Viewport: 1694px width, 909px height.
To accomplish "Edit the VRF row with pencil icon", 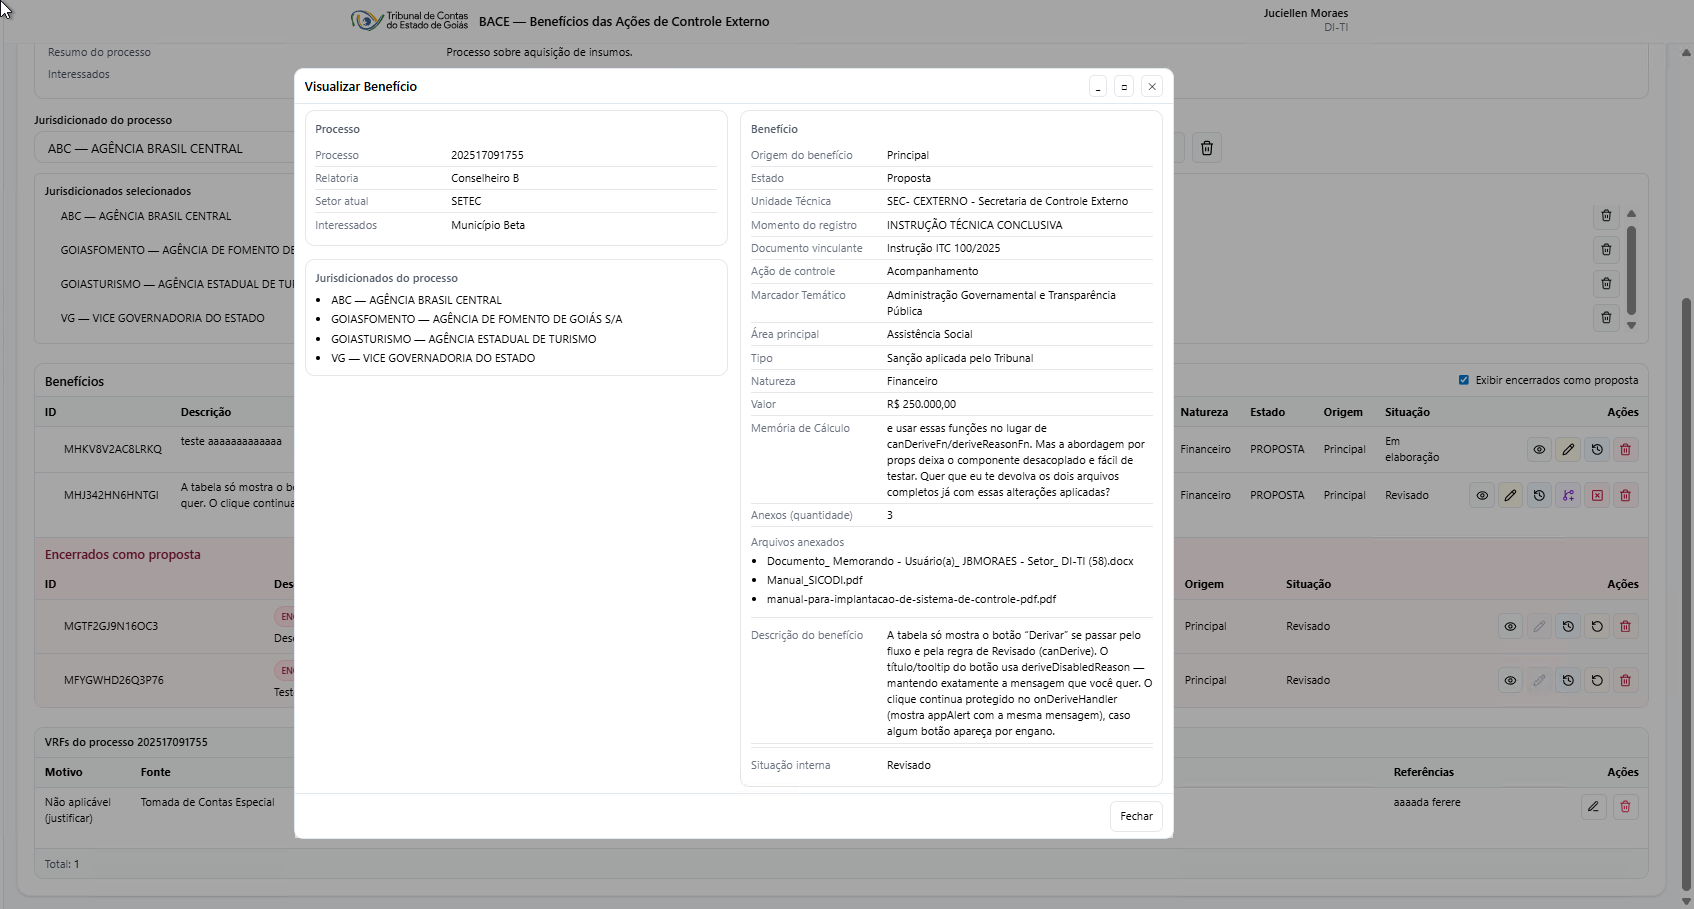I will (1593, 807).
